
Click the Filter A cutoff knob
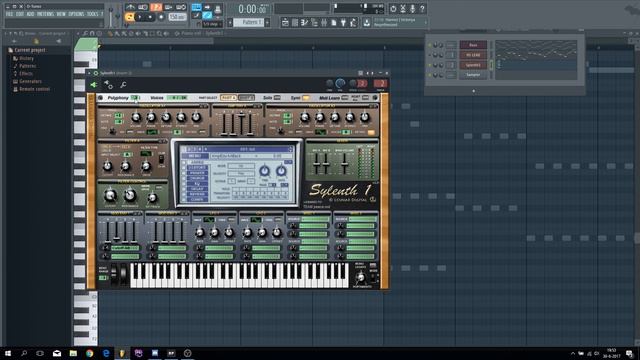(x=108, y=166)
